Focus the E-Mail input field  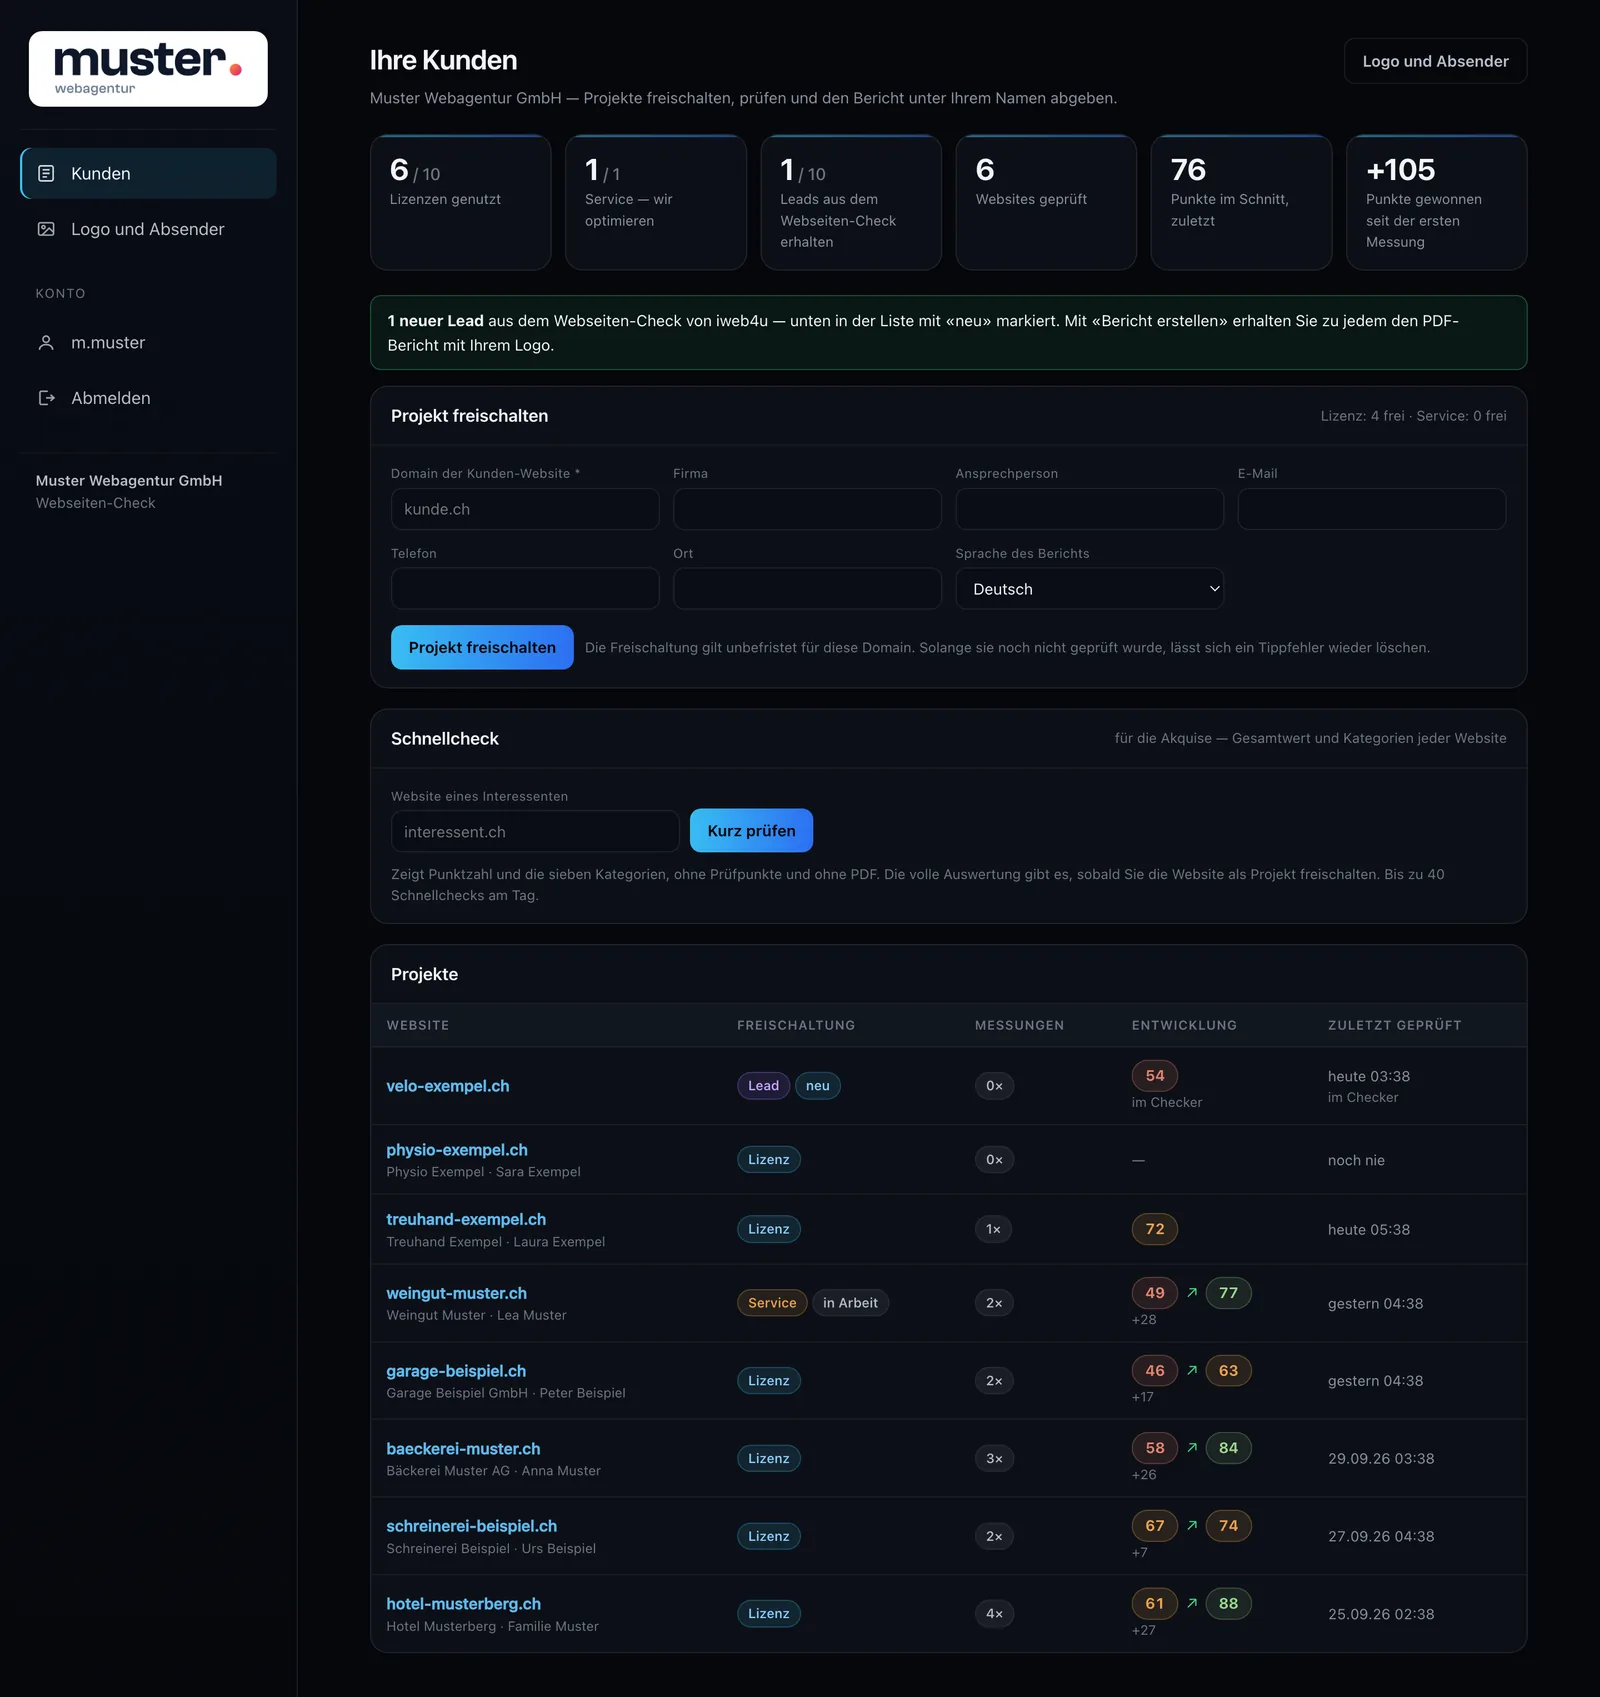coord(1372,509)
